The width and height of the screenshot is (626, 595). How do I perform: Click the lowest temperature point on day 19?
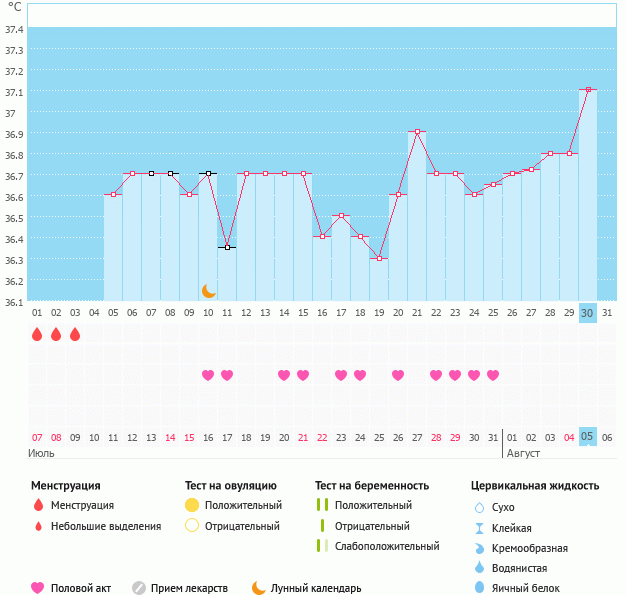(379, 258)
